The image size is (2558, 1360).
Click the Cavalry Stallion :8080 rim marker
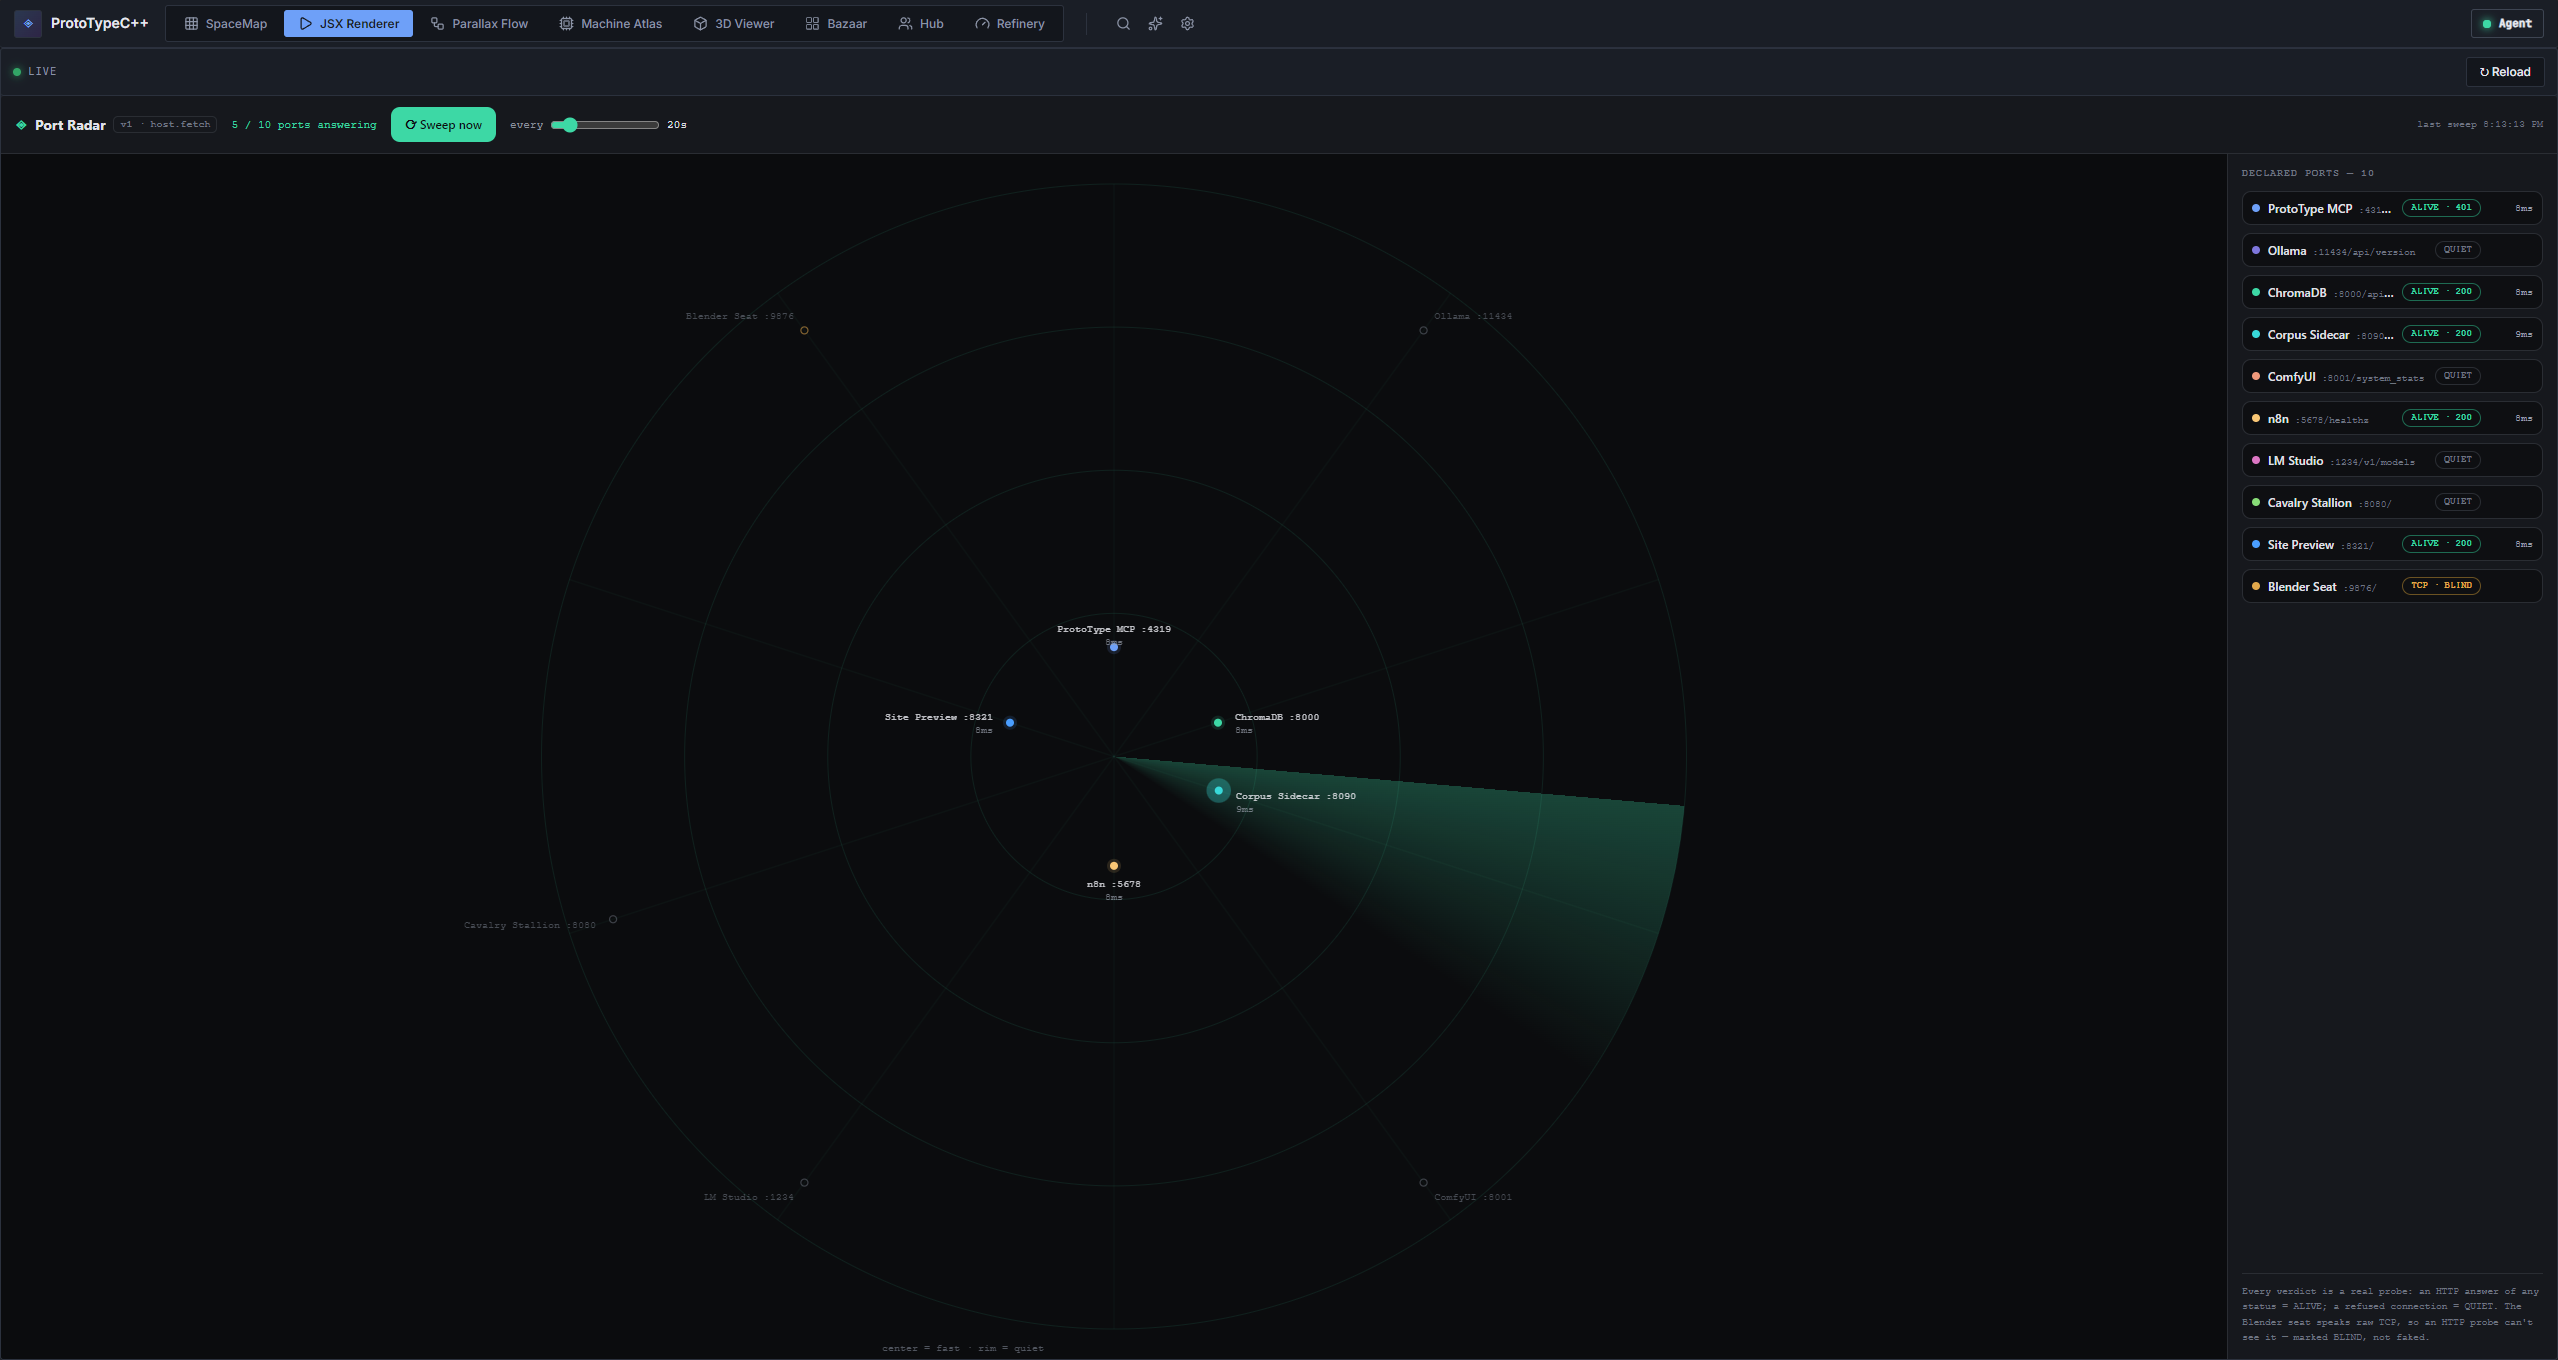(x=613, y=919)
